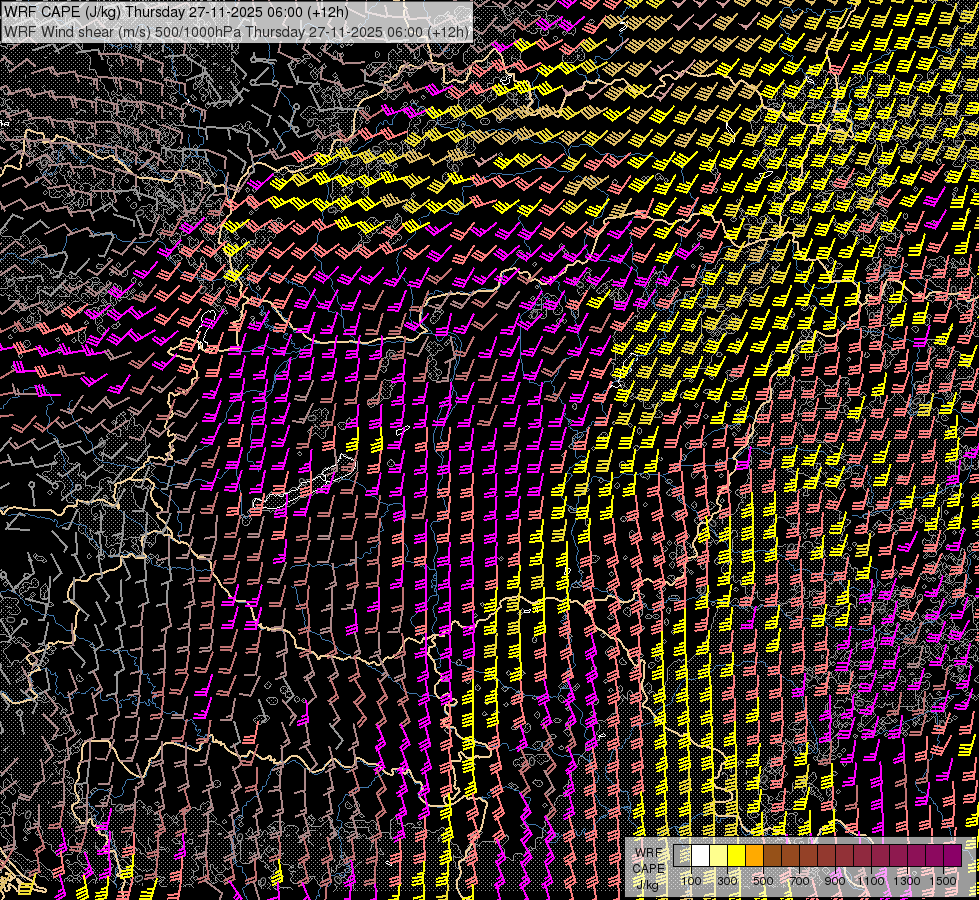Pick the bright yellow CAPE legend swatch

pyautogui.click(x=737, y=856)
